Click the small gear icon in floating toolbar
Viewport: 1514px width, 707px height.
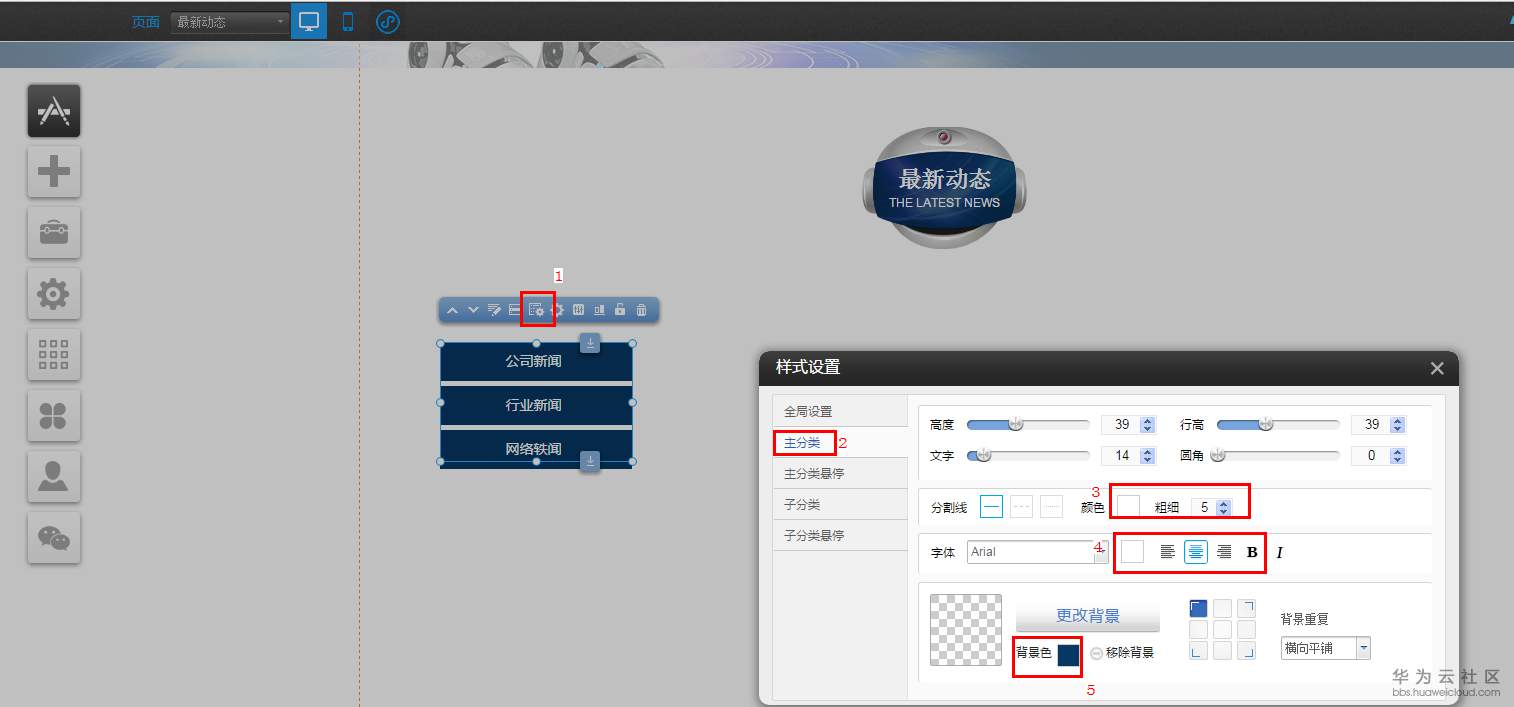click(x=558, y=310)
